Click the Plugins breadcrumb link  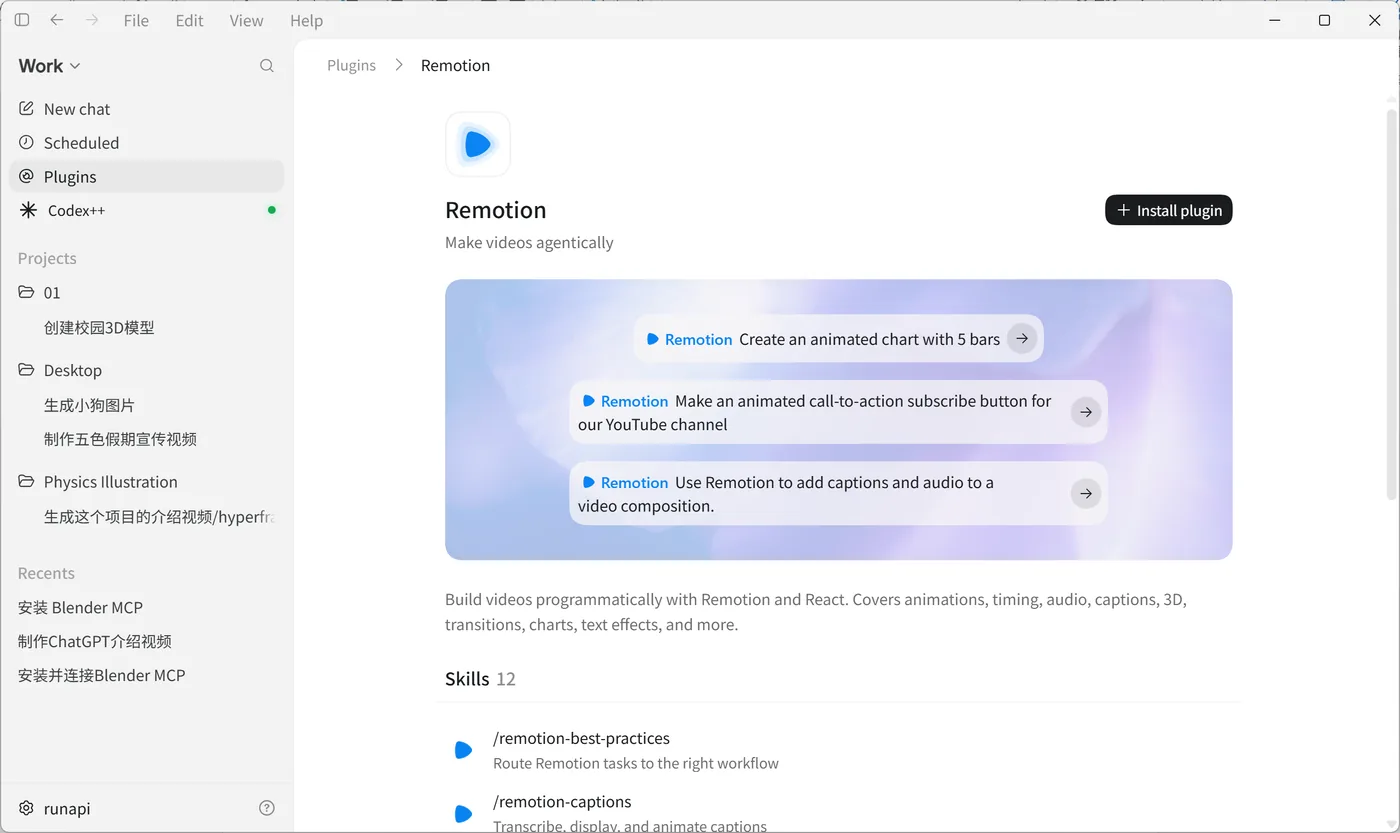pyautogui.click(x=352, y=65)
